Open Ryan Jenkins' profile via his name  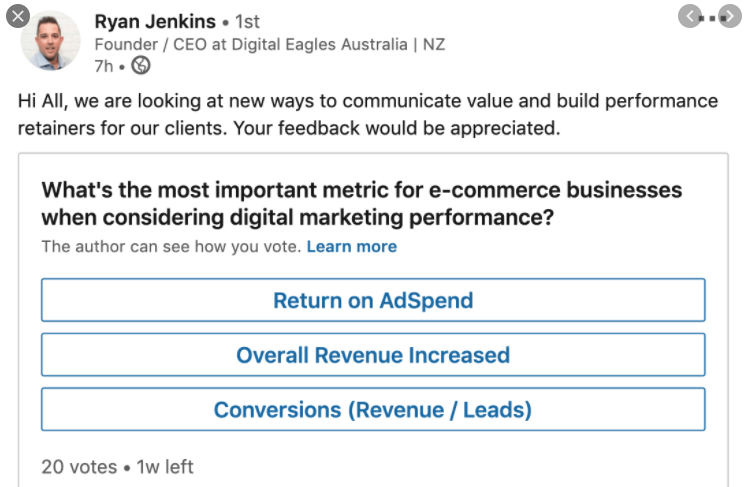(155, 21)
